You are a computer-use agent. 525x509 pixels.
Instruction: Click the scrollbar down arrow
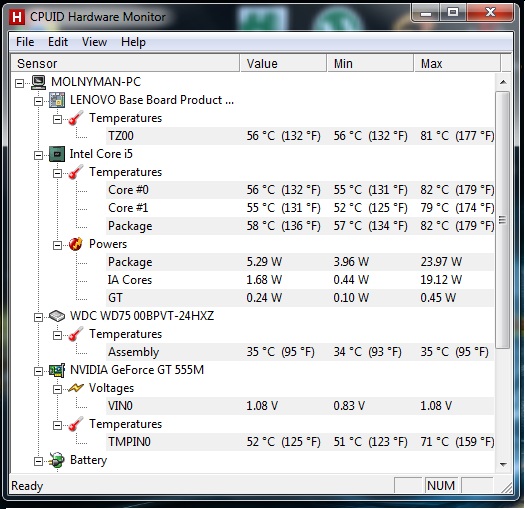click(503, 464)
